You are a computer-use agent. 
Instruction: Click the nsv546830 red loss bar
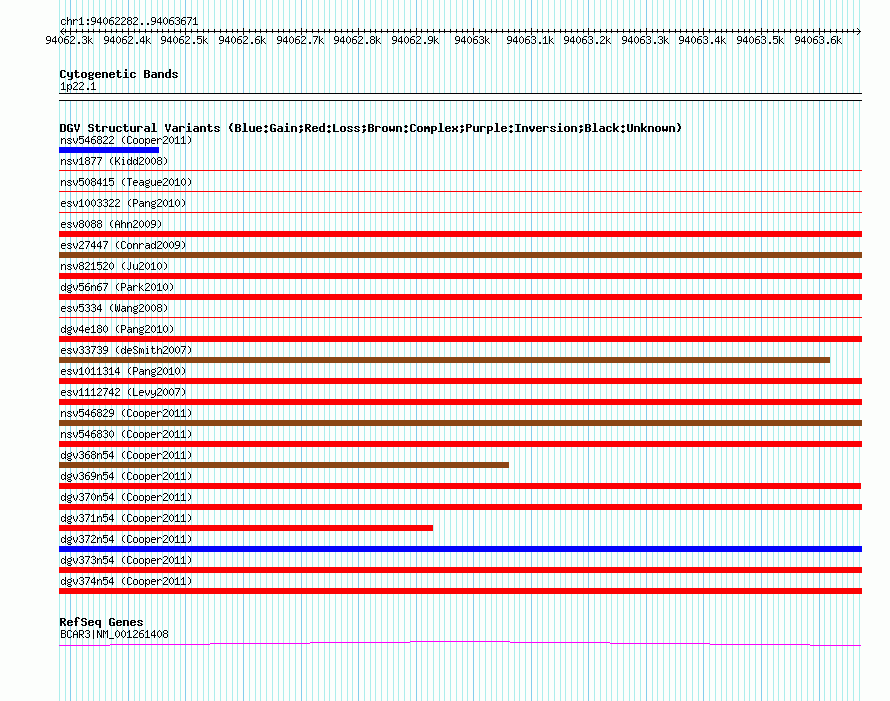click(460, 444)
